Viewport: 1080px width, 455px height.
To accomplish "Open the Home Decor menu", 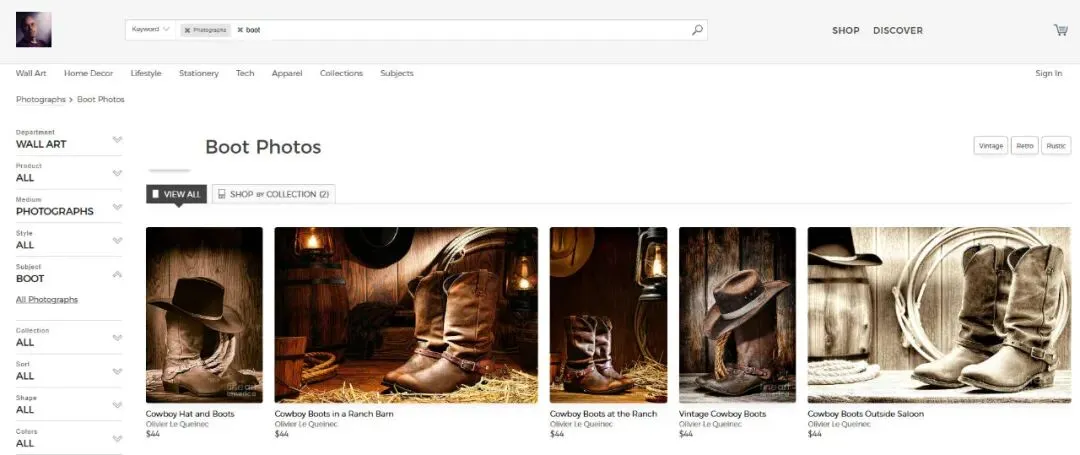I will pyautogui.click(x=88, y=73).
